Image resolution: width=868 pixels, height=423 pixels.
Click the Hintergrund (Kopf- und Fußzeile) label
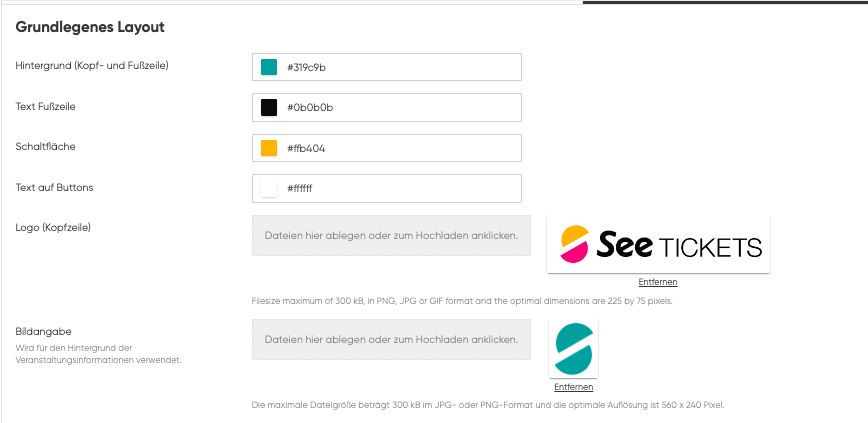click(92, 65)
